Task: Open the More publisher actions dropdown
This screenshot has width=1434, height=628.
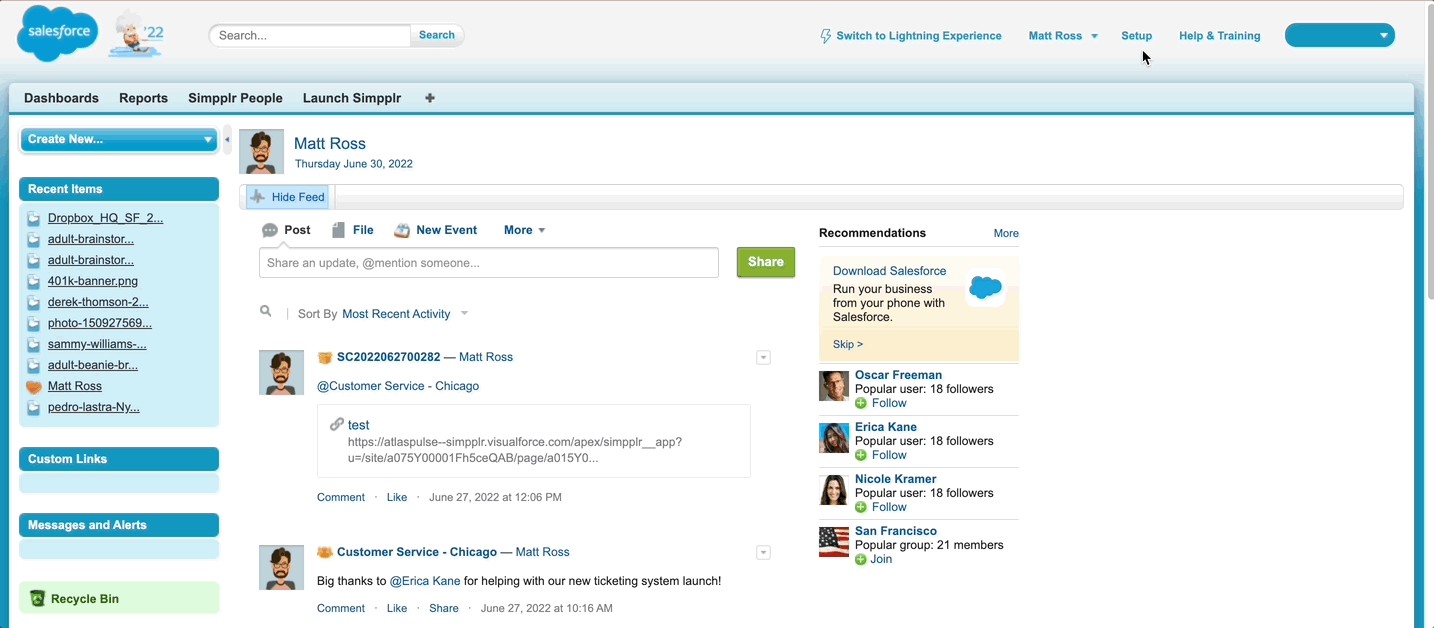Action: (525, 230)
